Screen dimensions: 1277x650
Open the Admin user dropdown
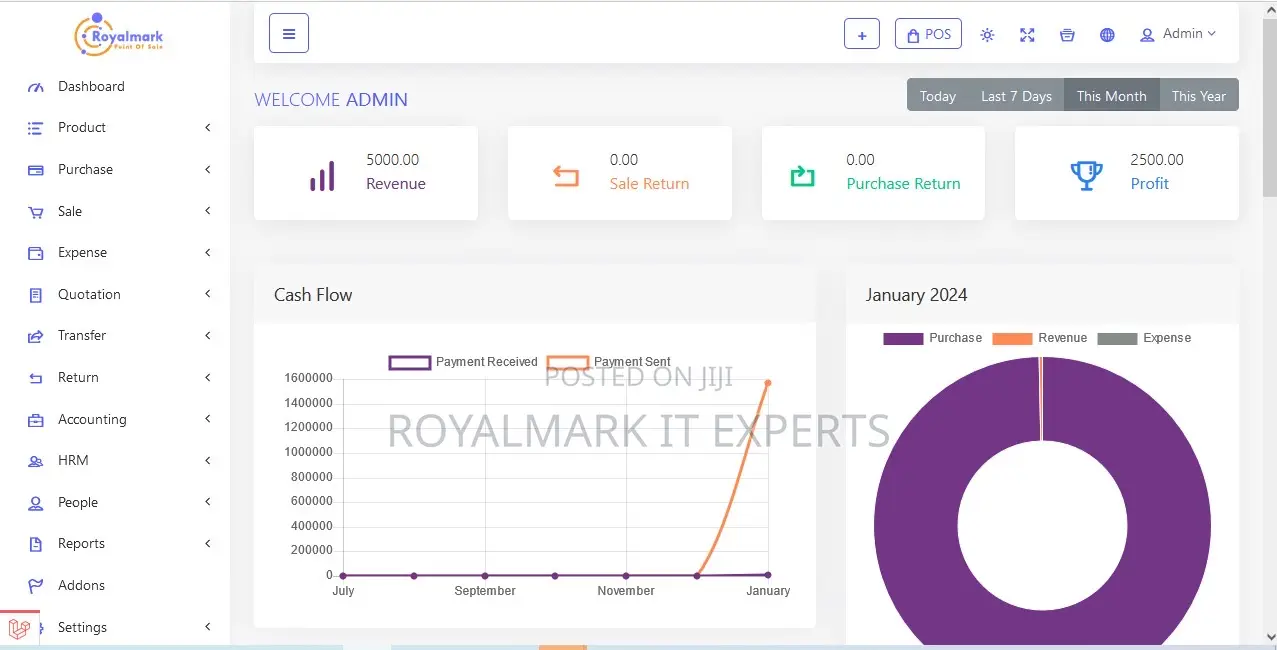[x=1178, y=34]
